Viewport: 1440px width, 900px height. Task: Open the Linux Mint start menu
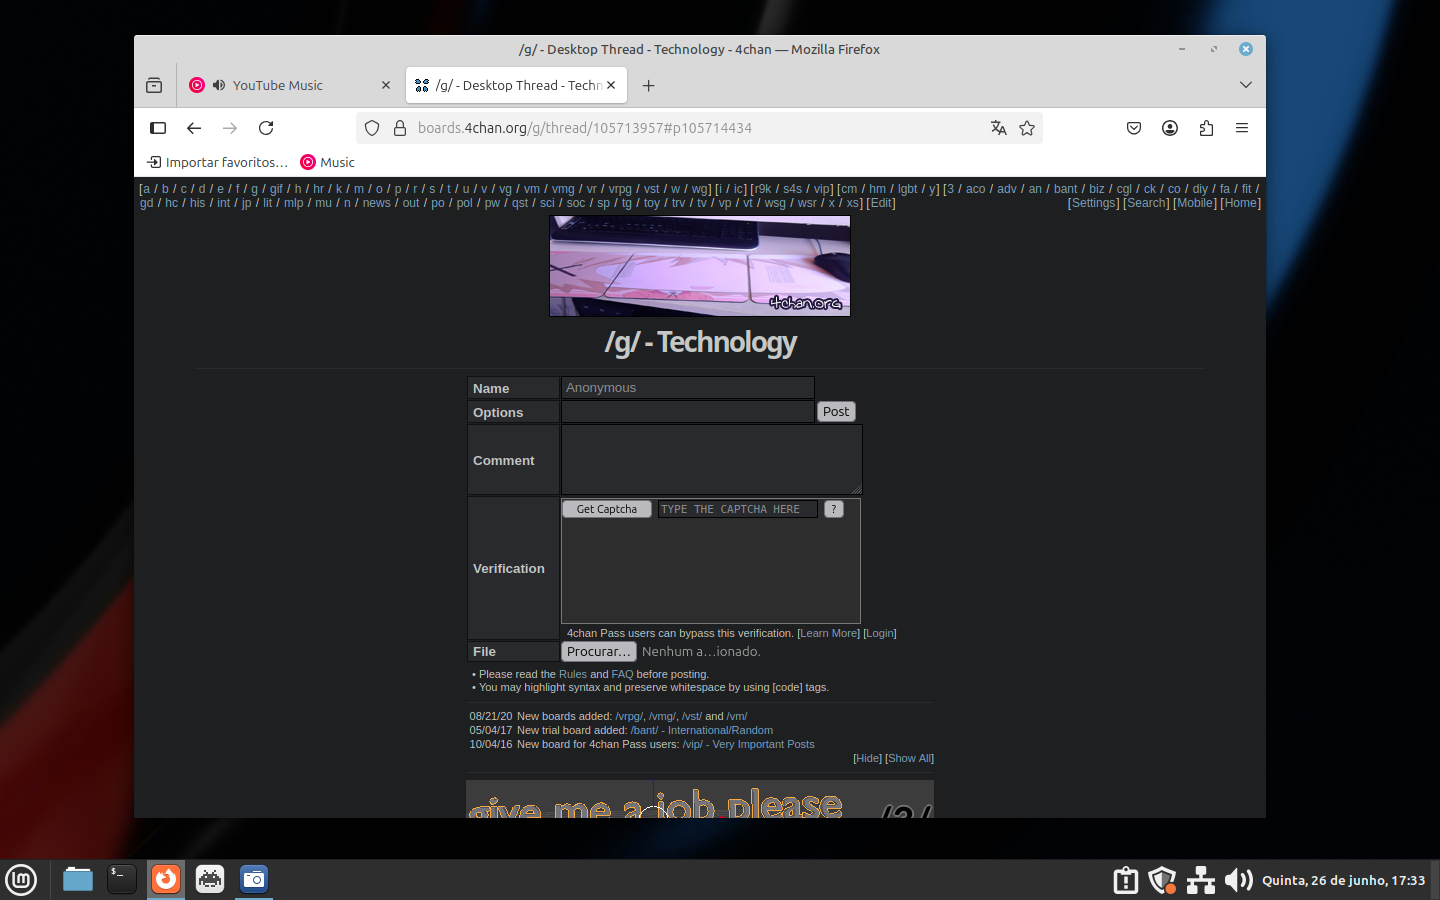coord(21,880)
